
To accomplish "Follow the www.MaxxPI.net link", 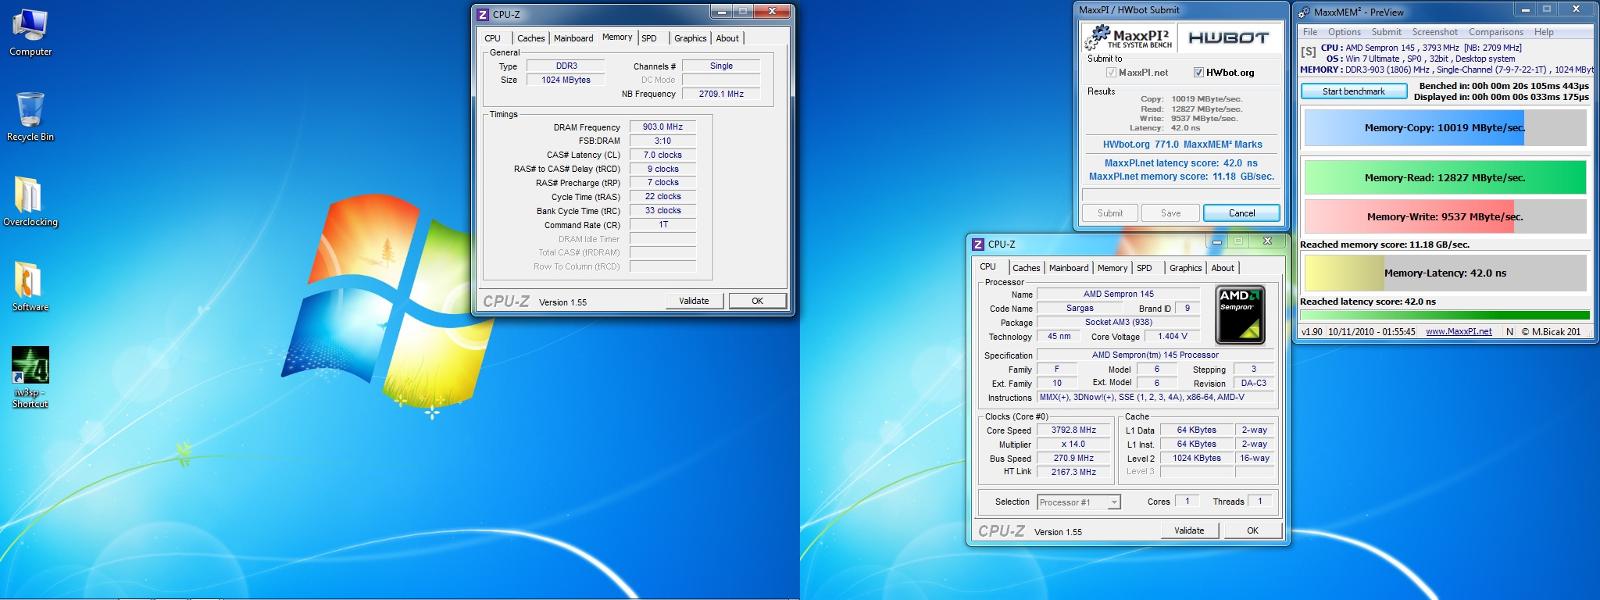I will [x=1458, y=332].
